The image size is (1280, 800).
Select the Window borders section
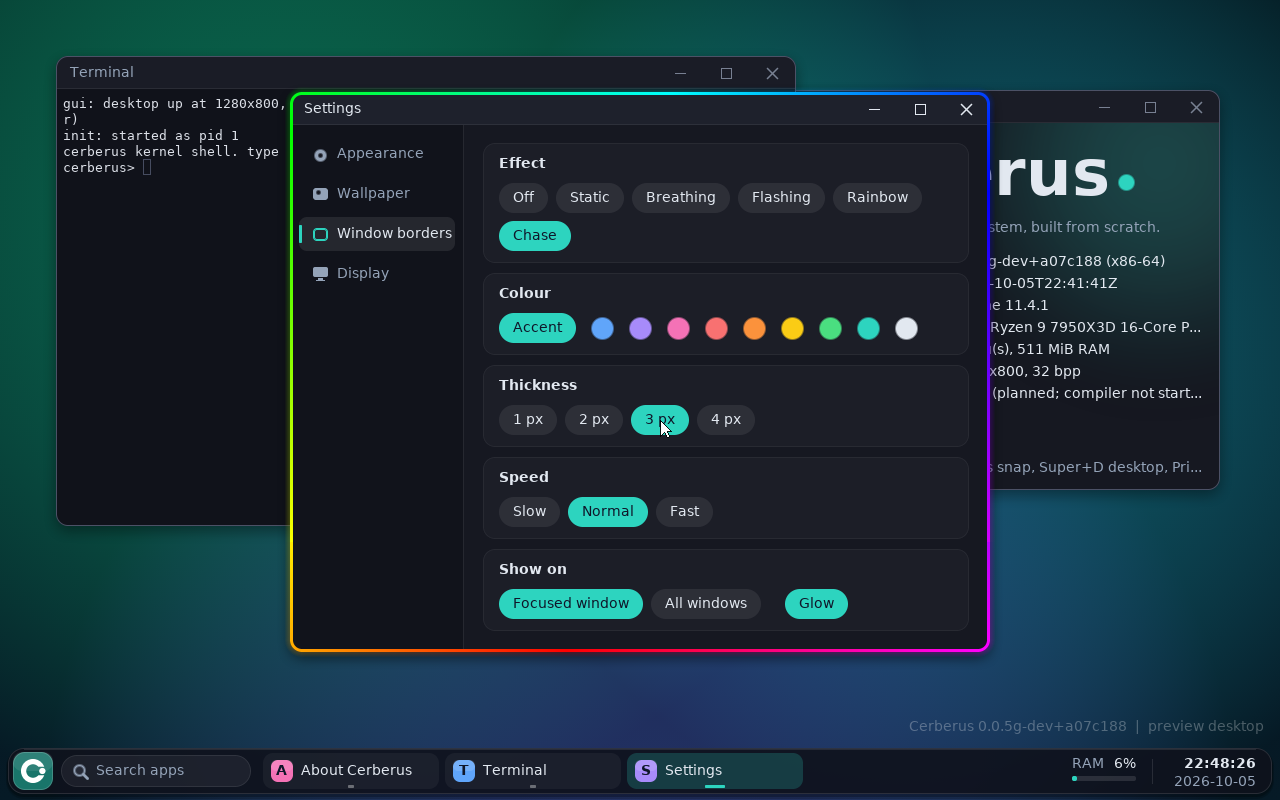pyautogui.click(x=377, y=233)
